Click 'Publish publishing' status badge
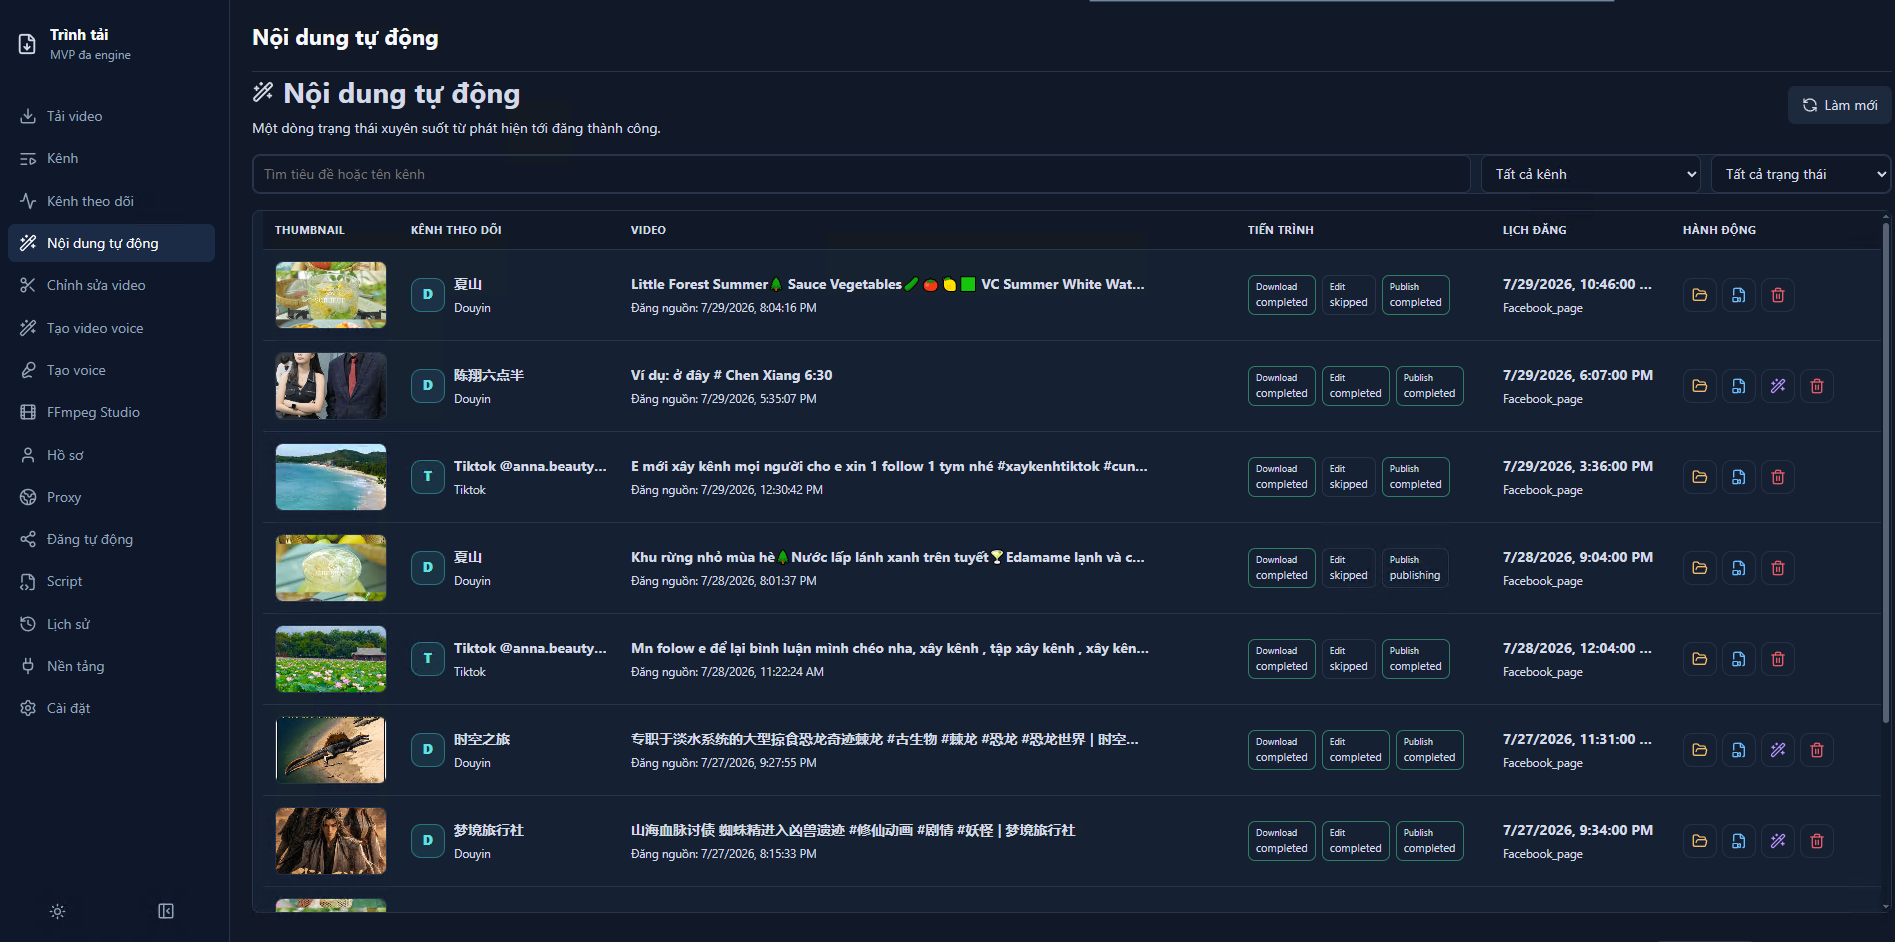Image resolution: width=1895 pixels, height=942 pixels. (x=1415, y=568)
